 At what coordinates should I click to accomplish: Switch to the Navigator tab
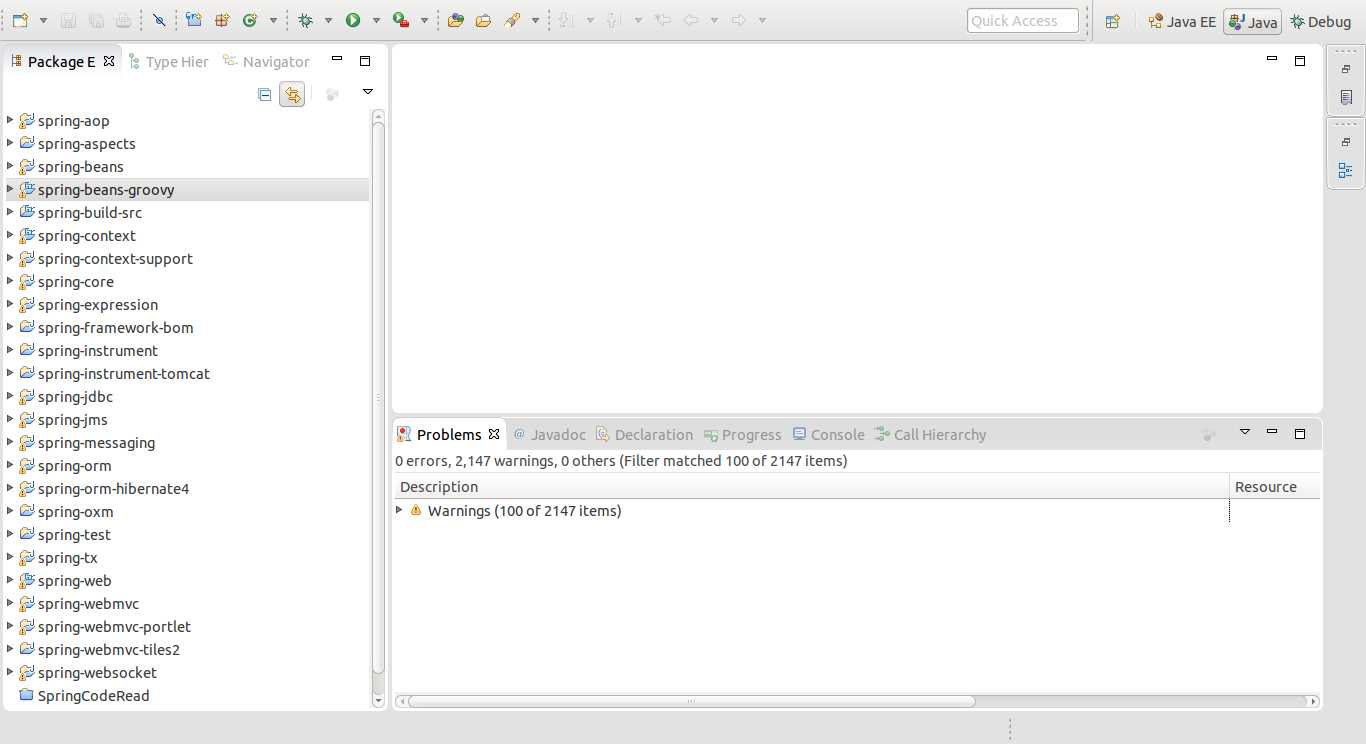[x=267, y=62]
